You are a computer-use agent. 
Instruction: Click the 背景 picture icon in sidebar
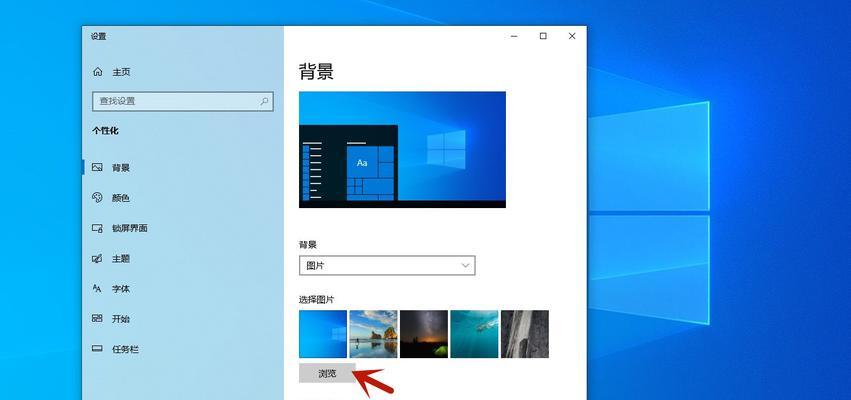(97, 168)
